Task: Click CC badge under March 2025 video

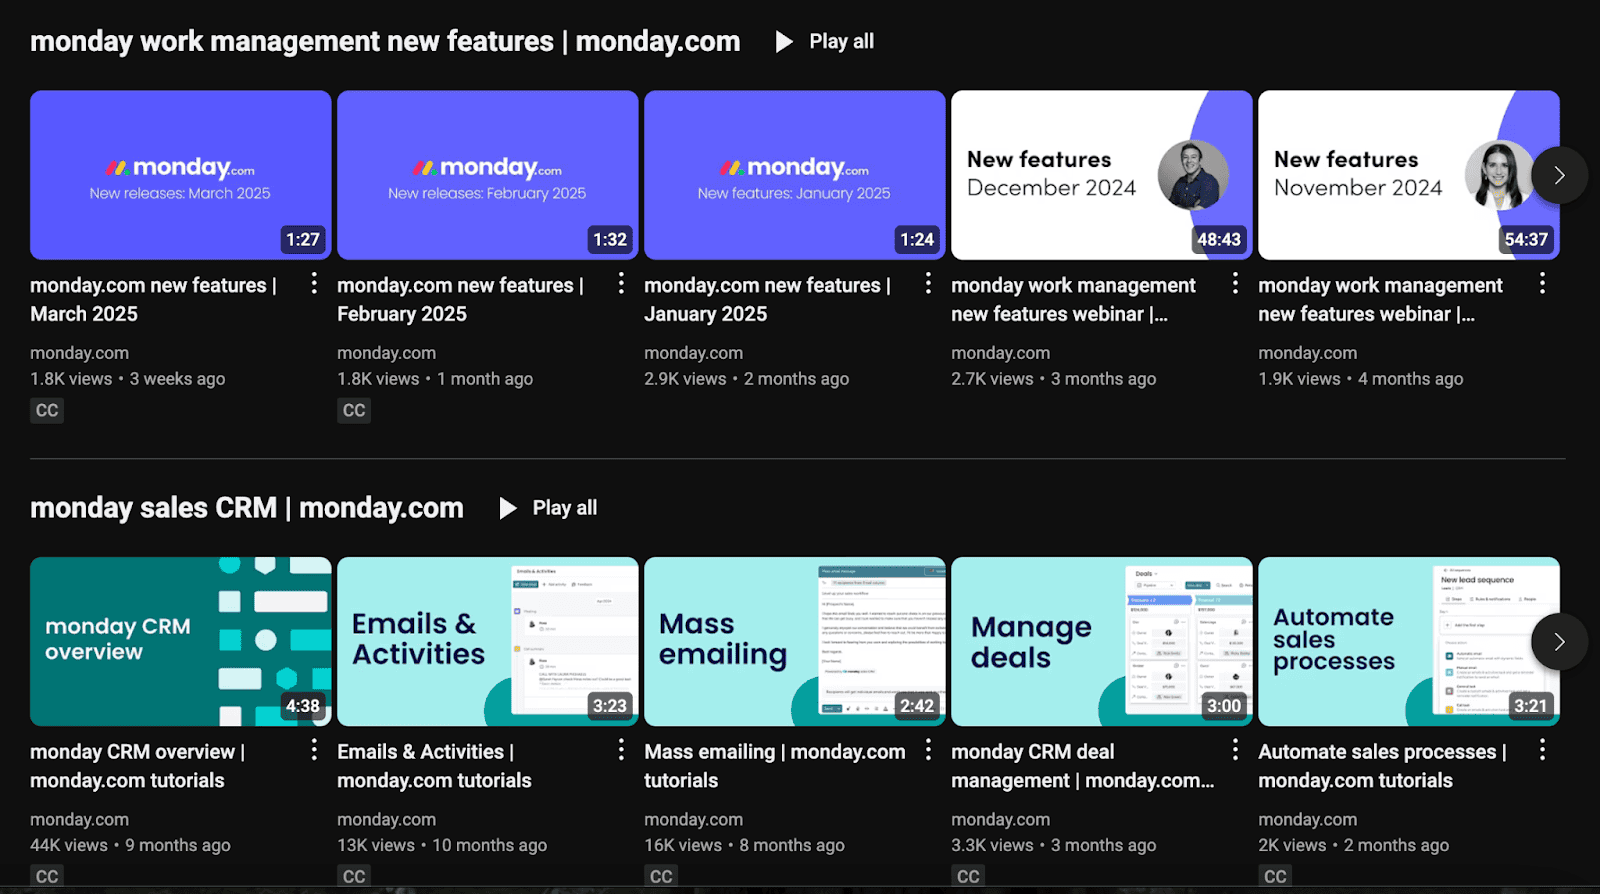Action: point(47,410)
